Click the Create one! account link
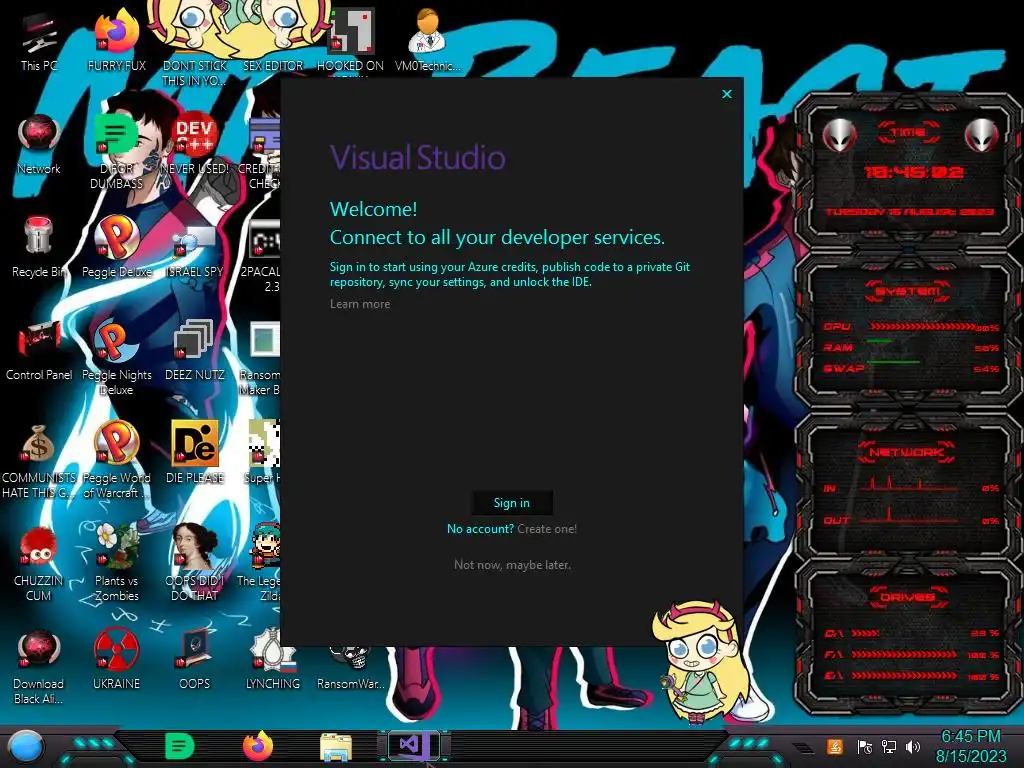 (547, 529)
